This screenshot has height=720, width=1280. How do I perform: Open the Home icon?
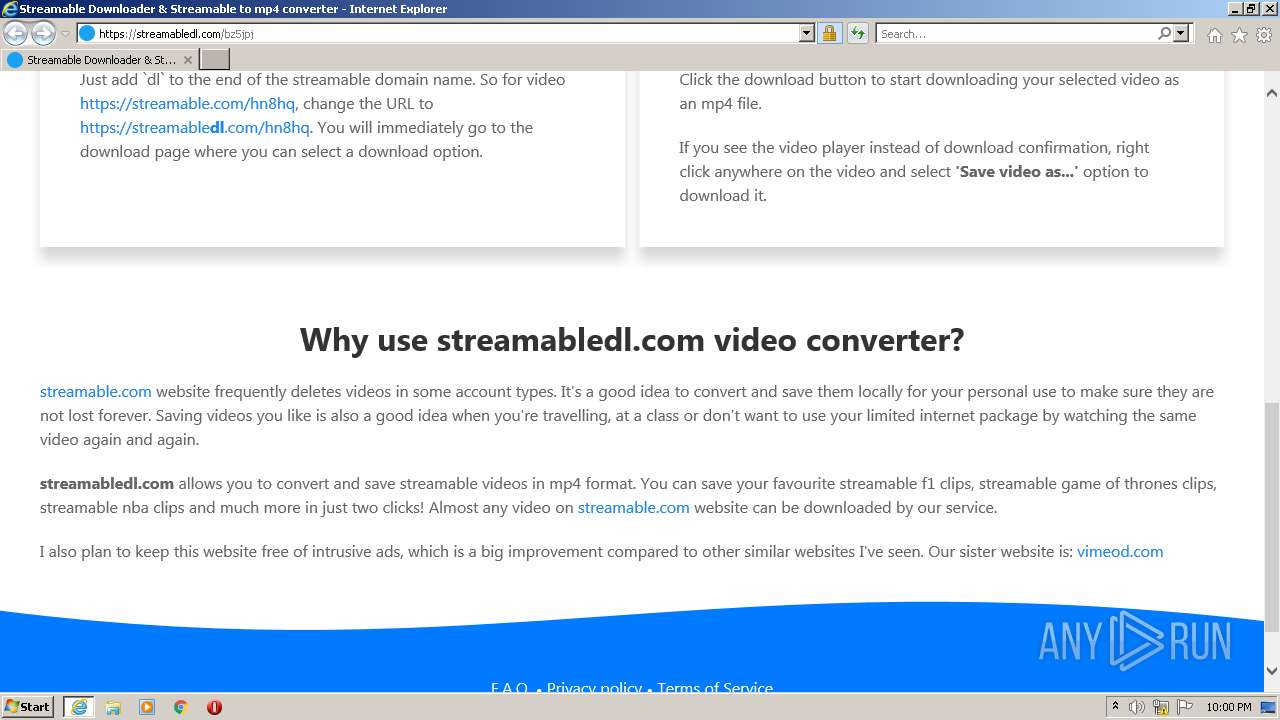pos(1214,35)
